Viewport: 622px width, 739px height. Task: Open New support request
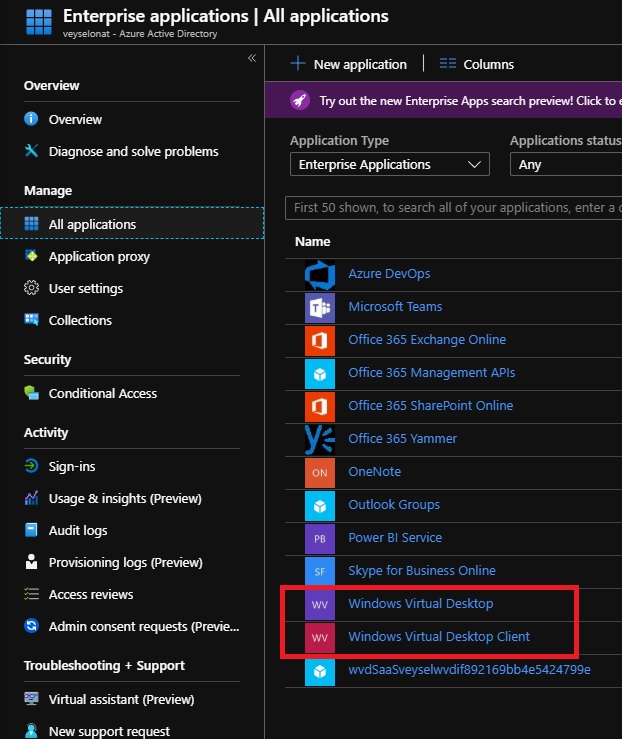(109, 731)
